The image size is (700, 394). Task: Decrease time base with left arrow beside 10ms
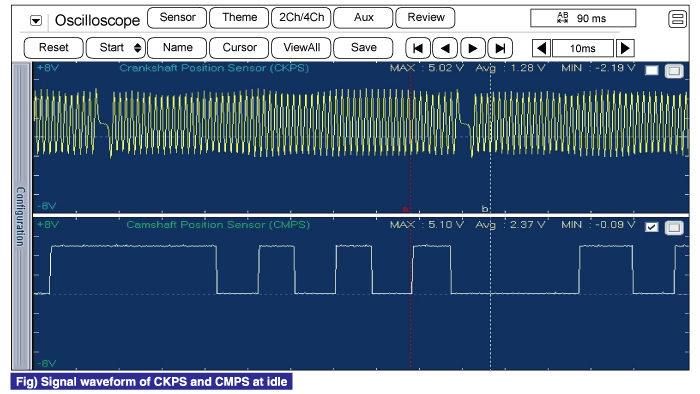542,48
